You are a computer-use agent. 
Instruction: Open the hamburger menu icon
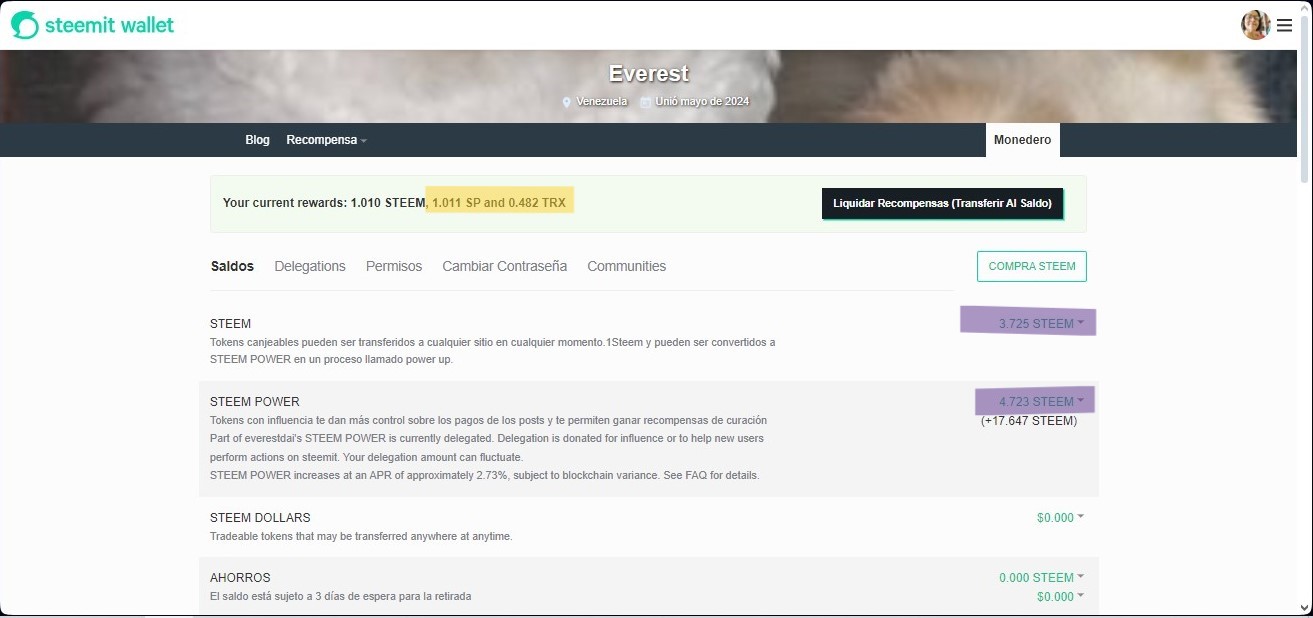pyautogui.click(x=1285, y=25)
